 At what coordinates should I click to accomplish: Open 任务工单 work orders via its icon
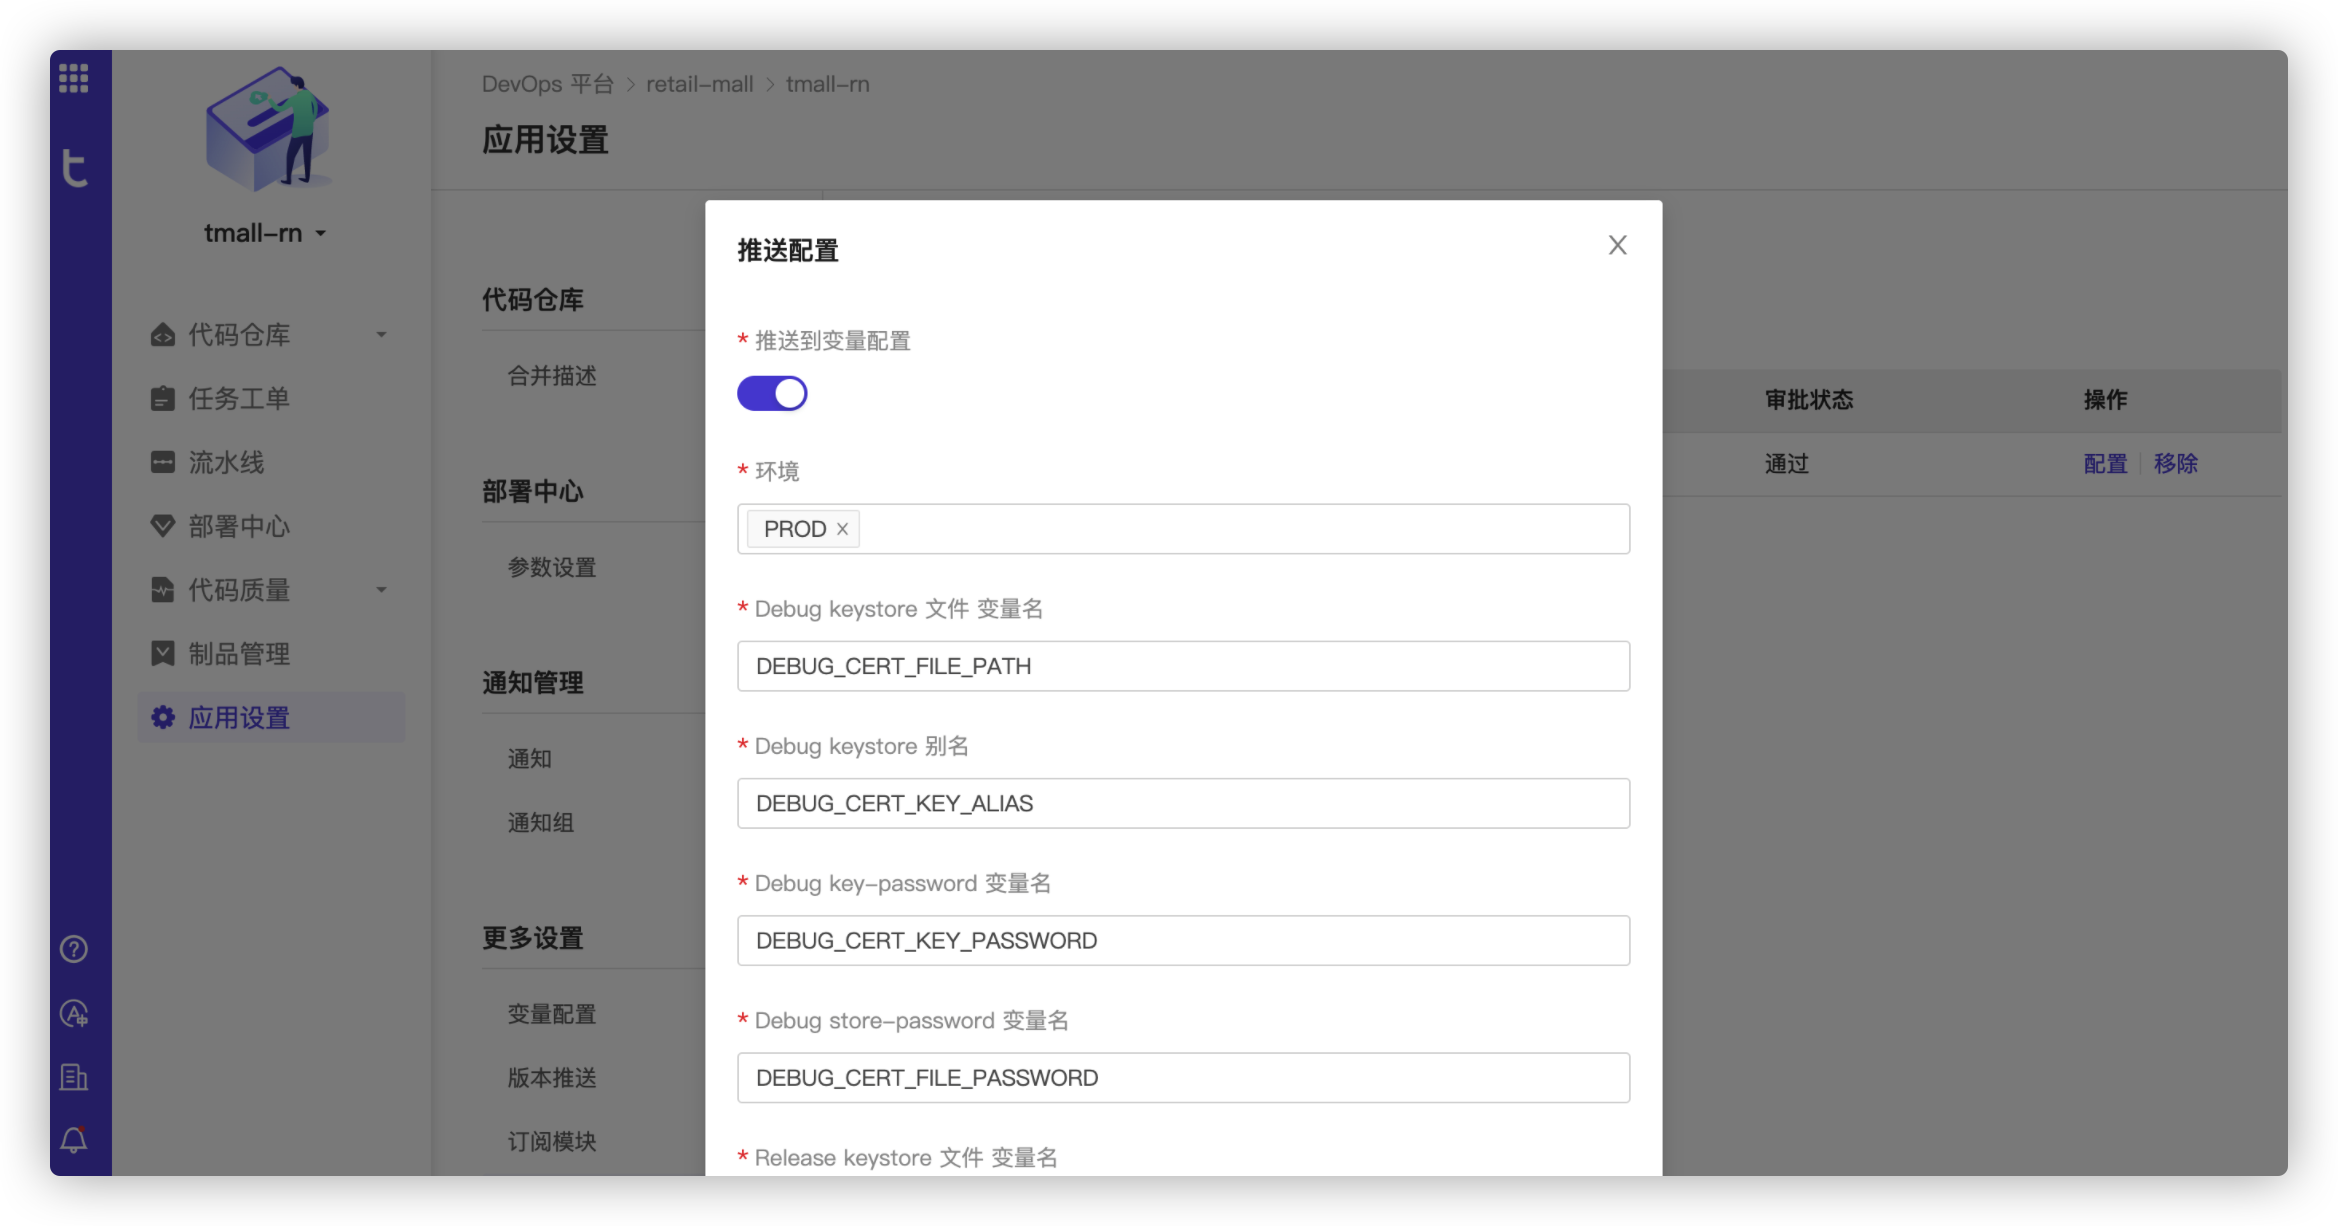163,398
